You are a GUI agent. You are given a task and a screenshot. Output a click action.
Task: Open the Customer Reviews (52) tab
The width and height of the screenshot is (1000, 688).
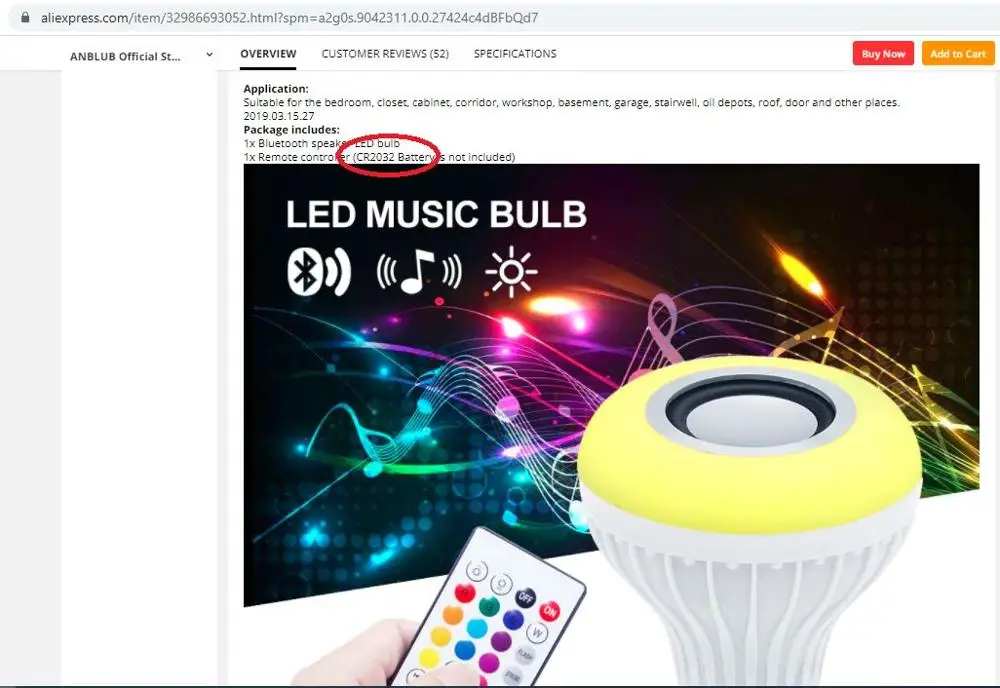click(385, 54)
